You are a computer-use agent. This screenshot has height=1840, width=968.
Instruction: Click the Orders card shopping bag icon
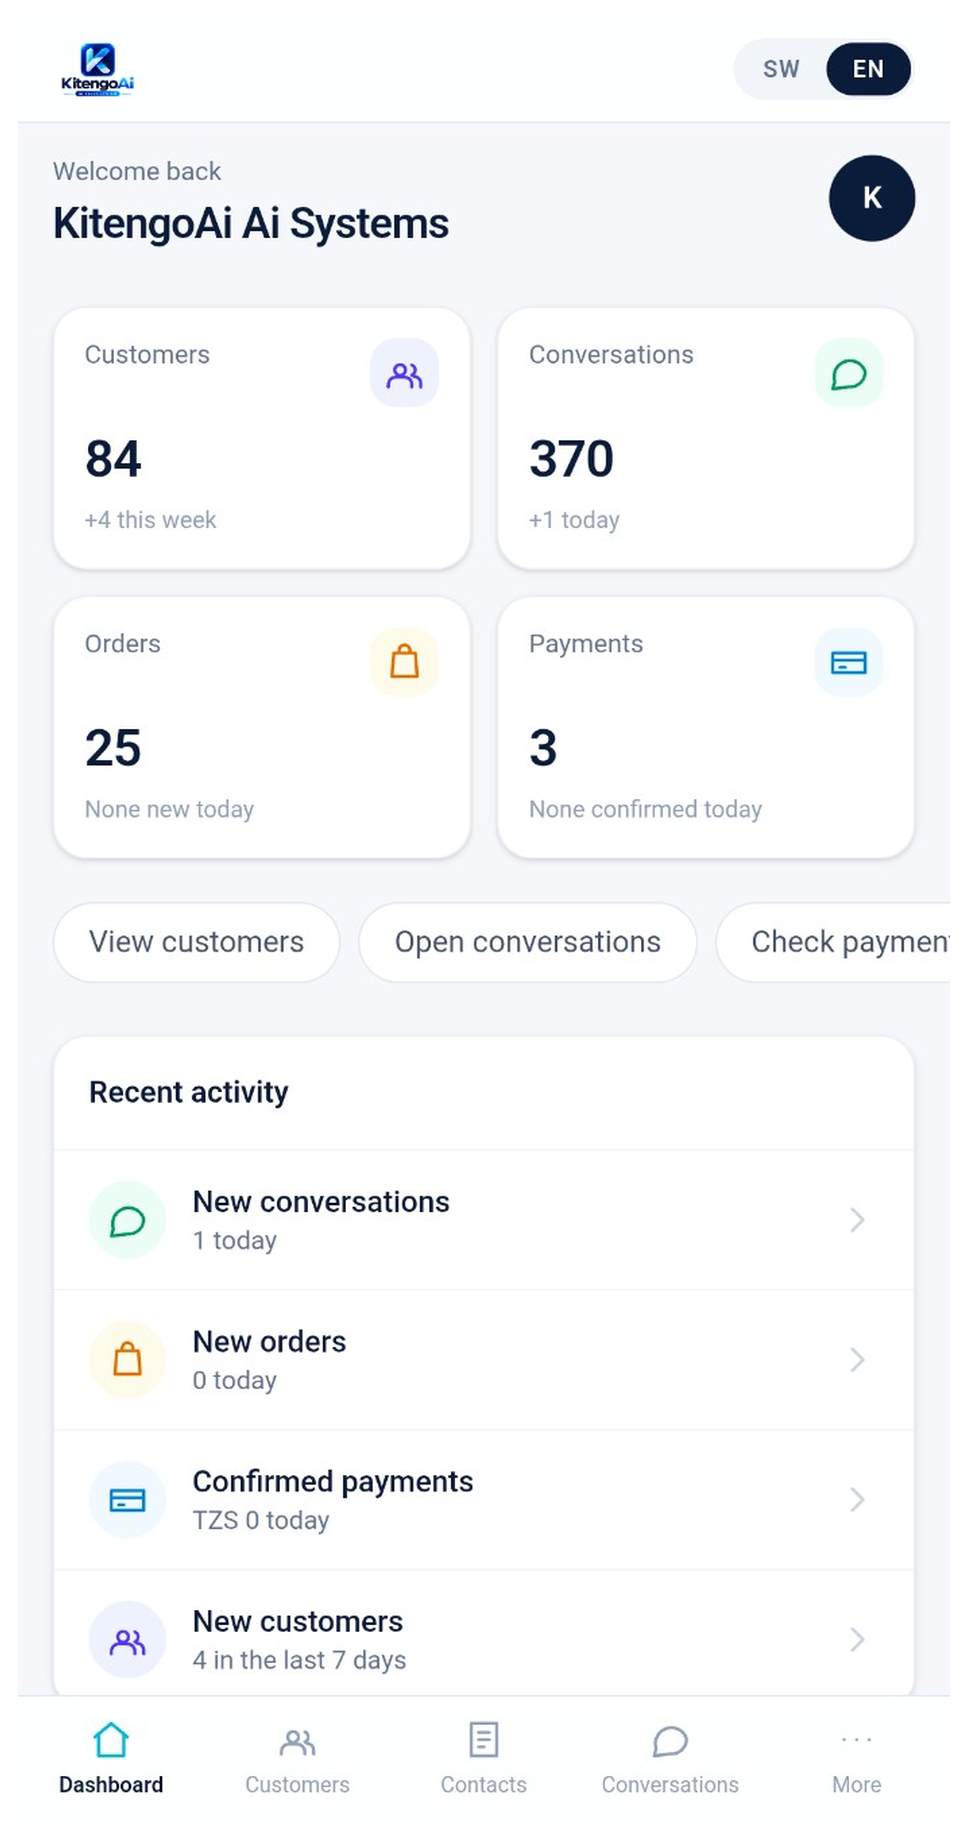point(404,662)
